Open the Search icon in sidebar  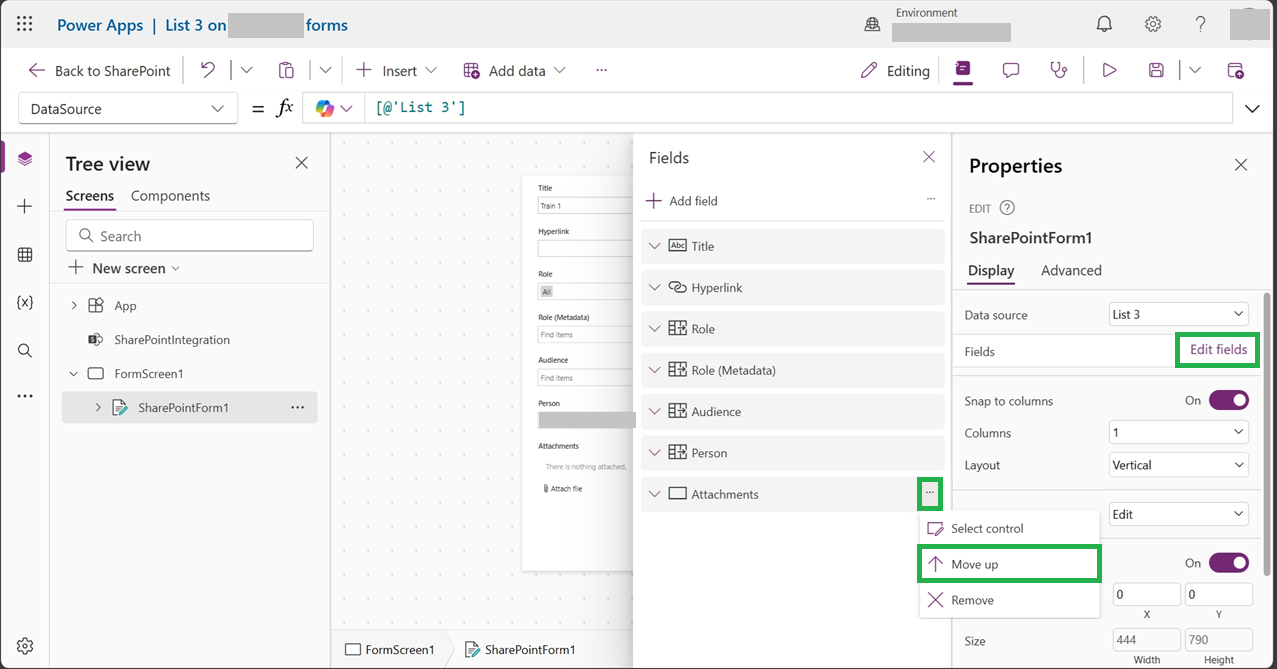[25, 350]
